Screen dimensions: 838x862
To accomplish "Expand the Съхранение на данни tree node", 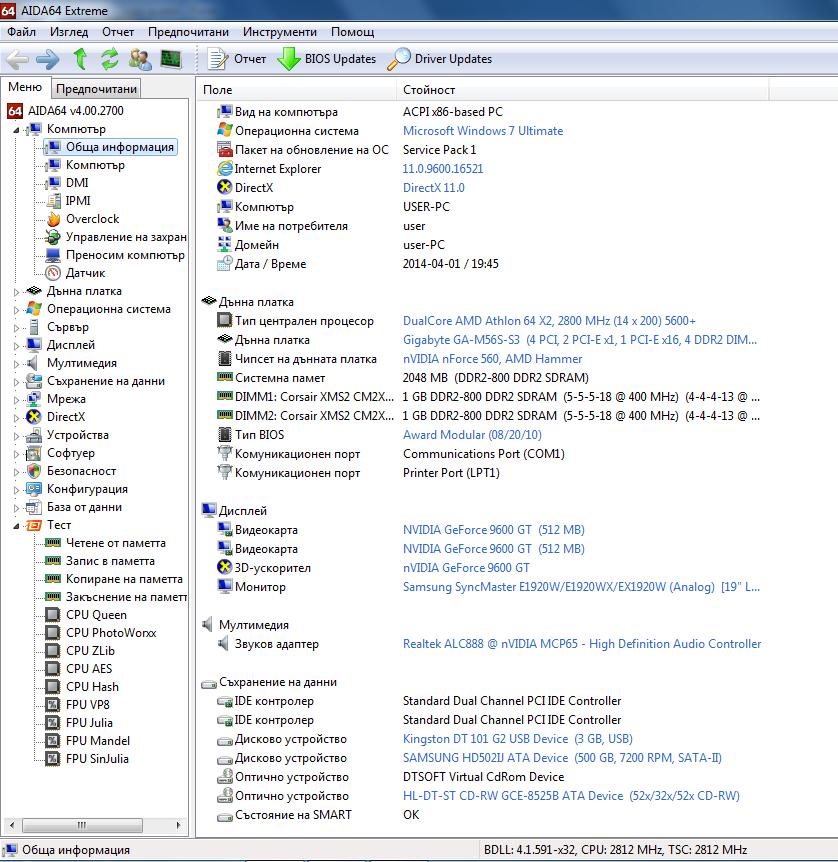I will [16, 382].
